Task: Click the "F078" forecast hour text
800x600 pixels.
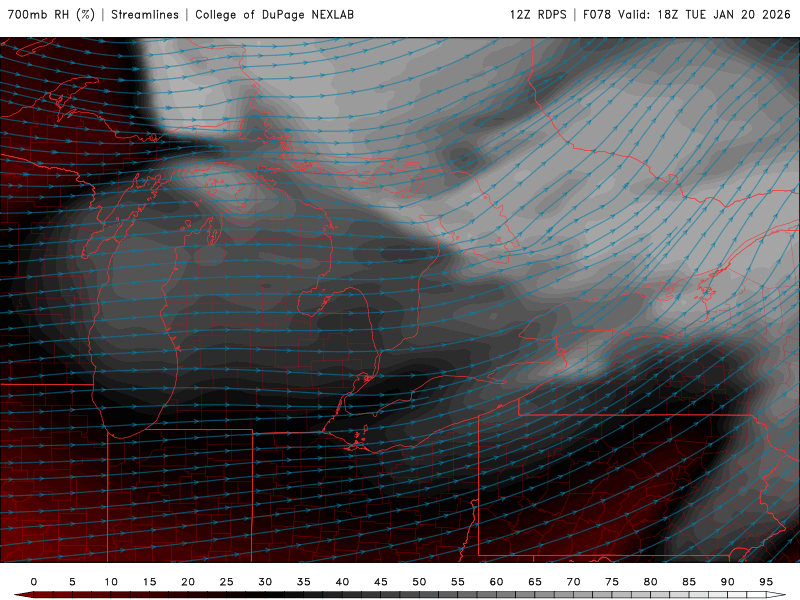Action: (597, 14)
